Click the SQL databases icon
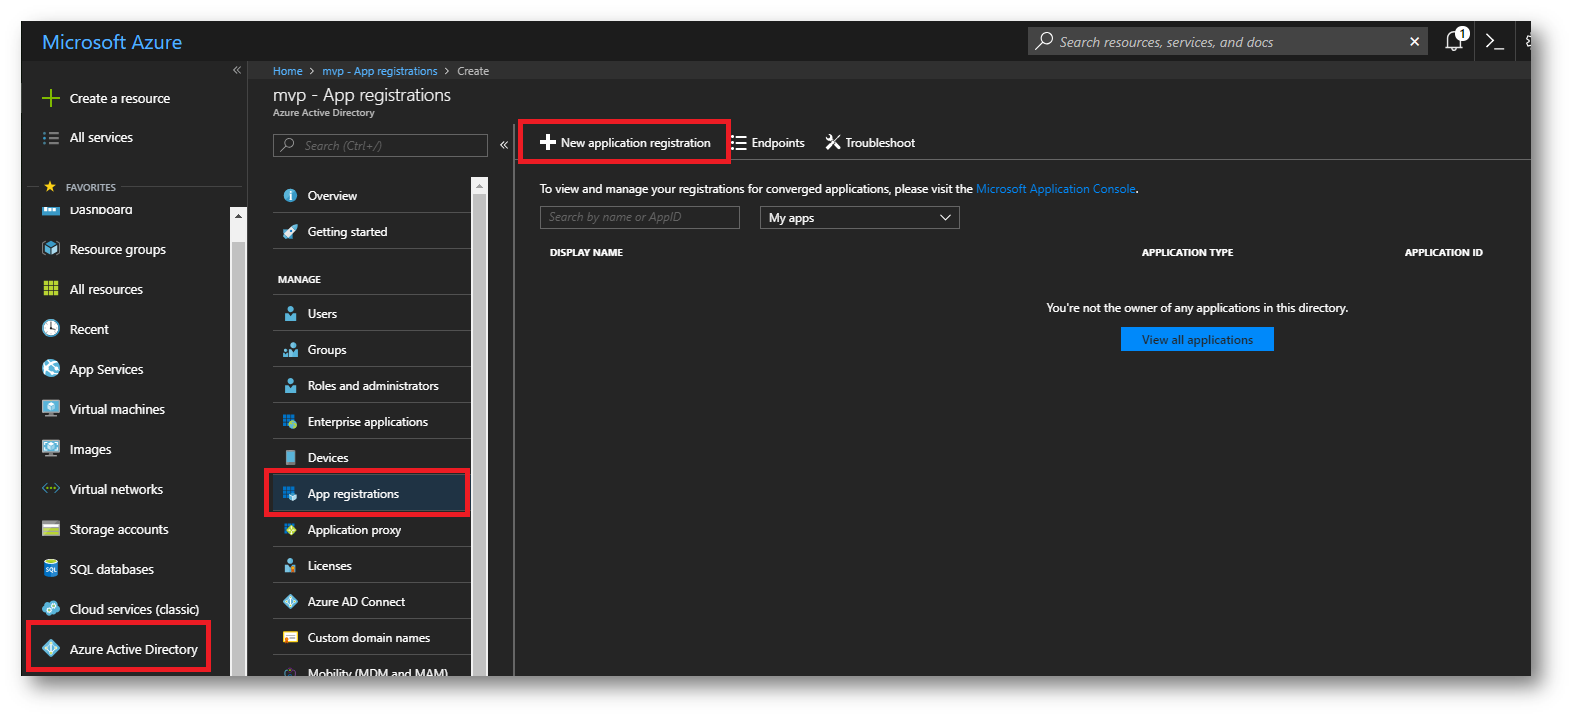This screenshot has width=1573, height=718. (51, 569)
